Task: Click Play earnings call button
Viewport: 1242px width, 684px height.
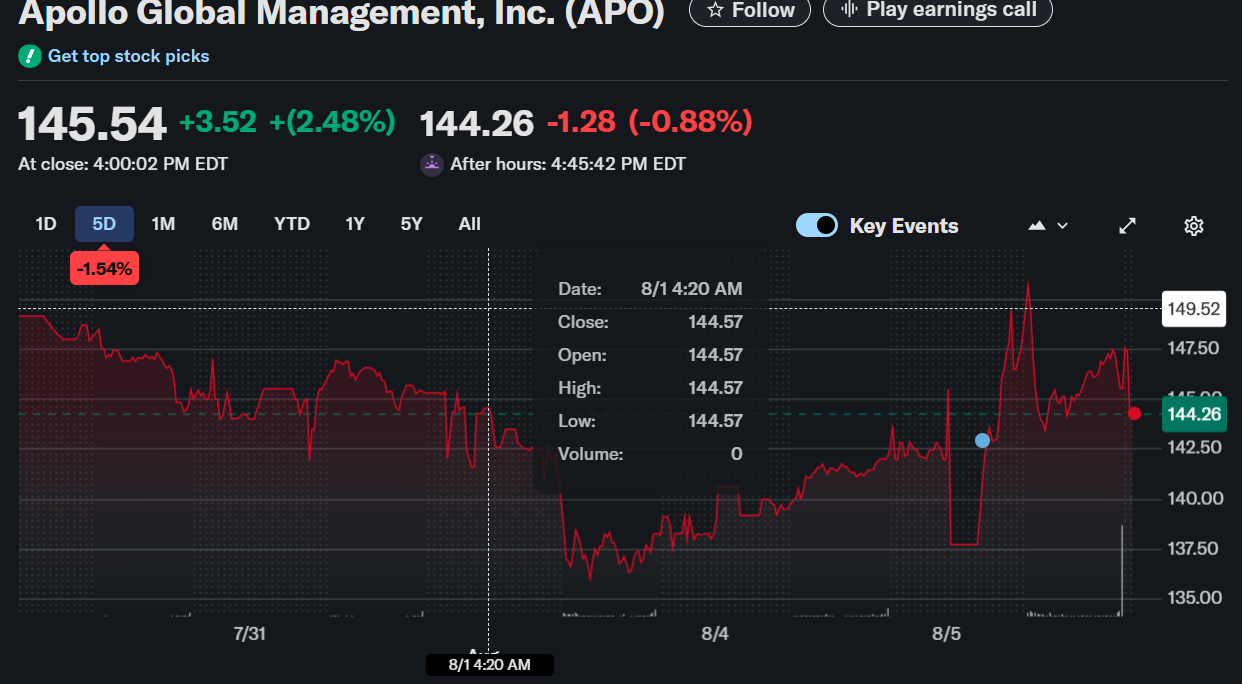Action: [x=937, y=10]
